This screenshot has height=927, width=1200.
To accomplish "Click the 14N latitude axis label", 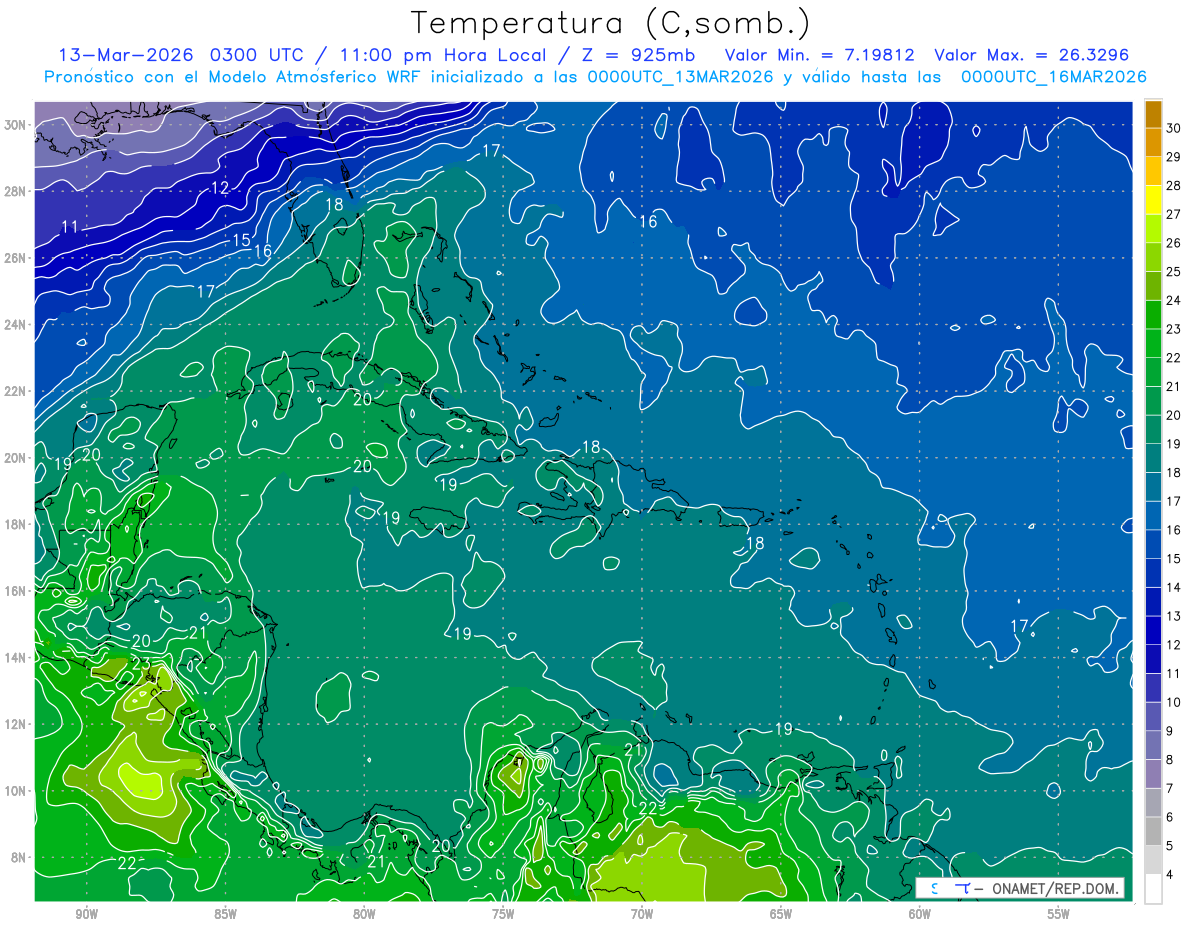I will (15, 658).
